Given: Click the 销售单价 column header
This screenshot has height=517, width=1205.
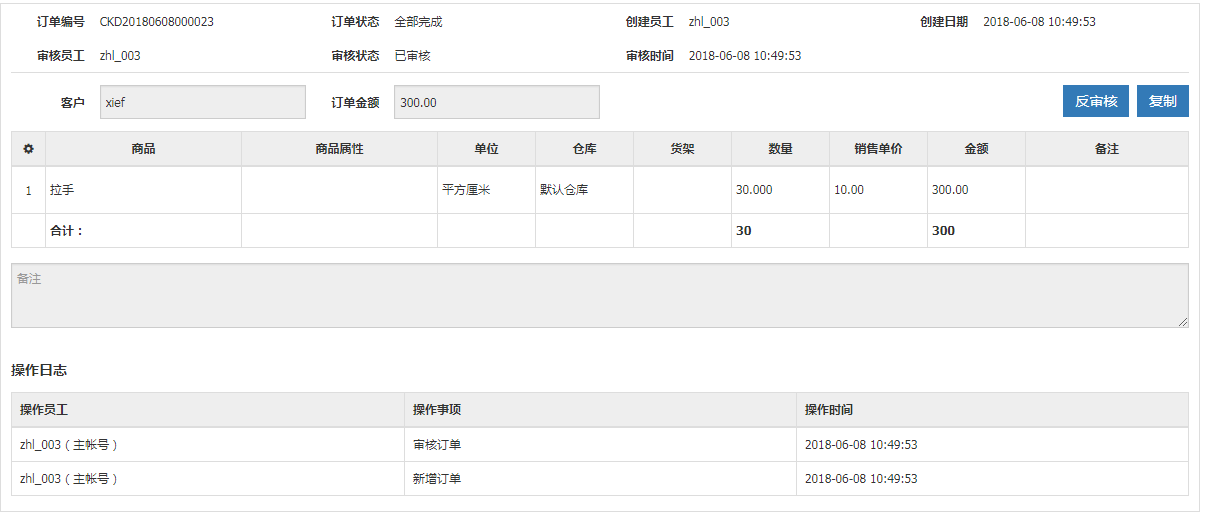Looking at the screenshot, I should (x=878, y=149).
